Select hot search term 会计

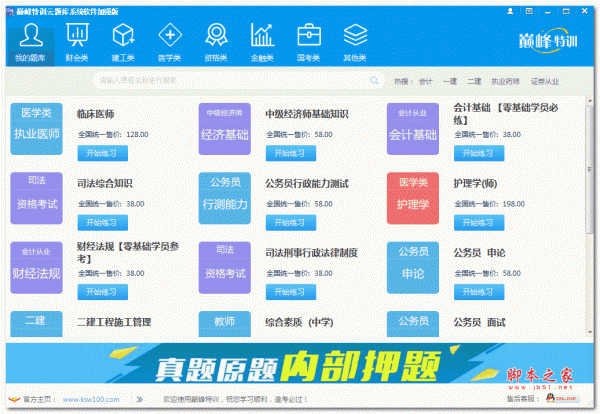click(x=425, y=81)
